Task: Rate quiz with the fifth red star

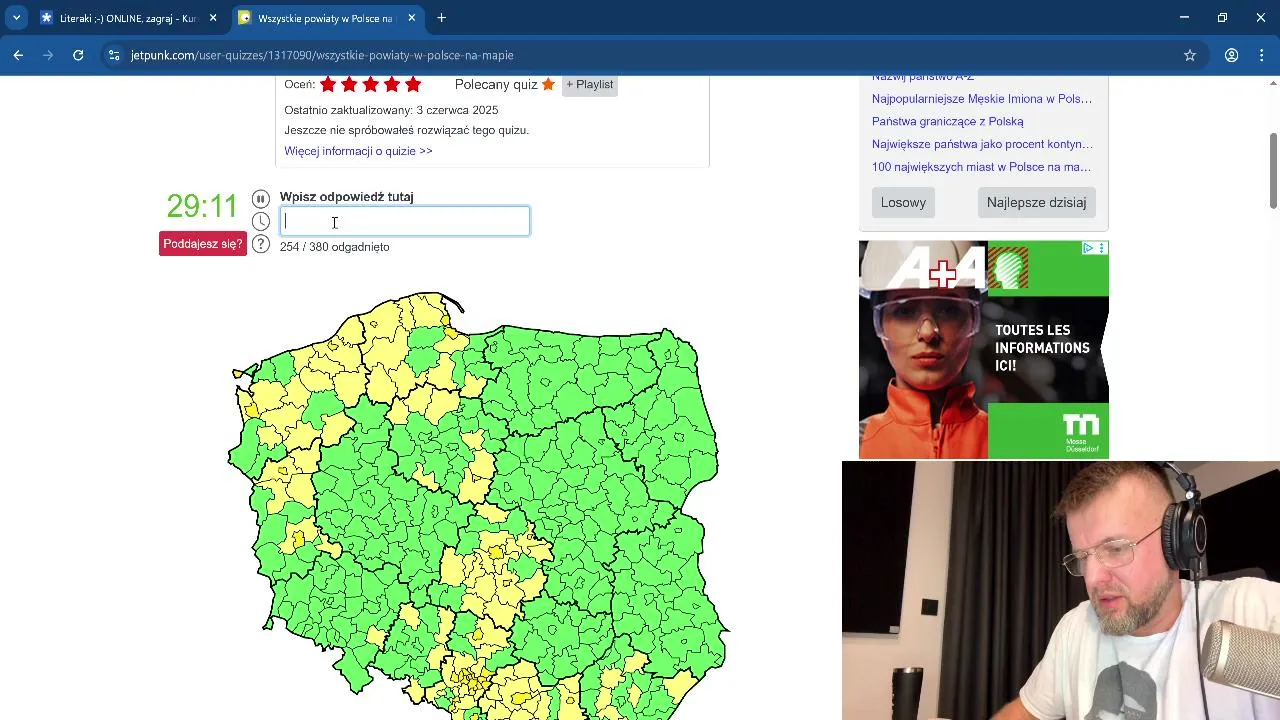Action: (x=413, y=85)
